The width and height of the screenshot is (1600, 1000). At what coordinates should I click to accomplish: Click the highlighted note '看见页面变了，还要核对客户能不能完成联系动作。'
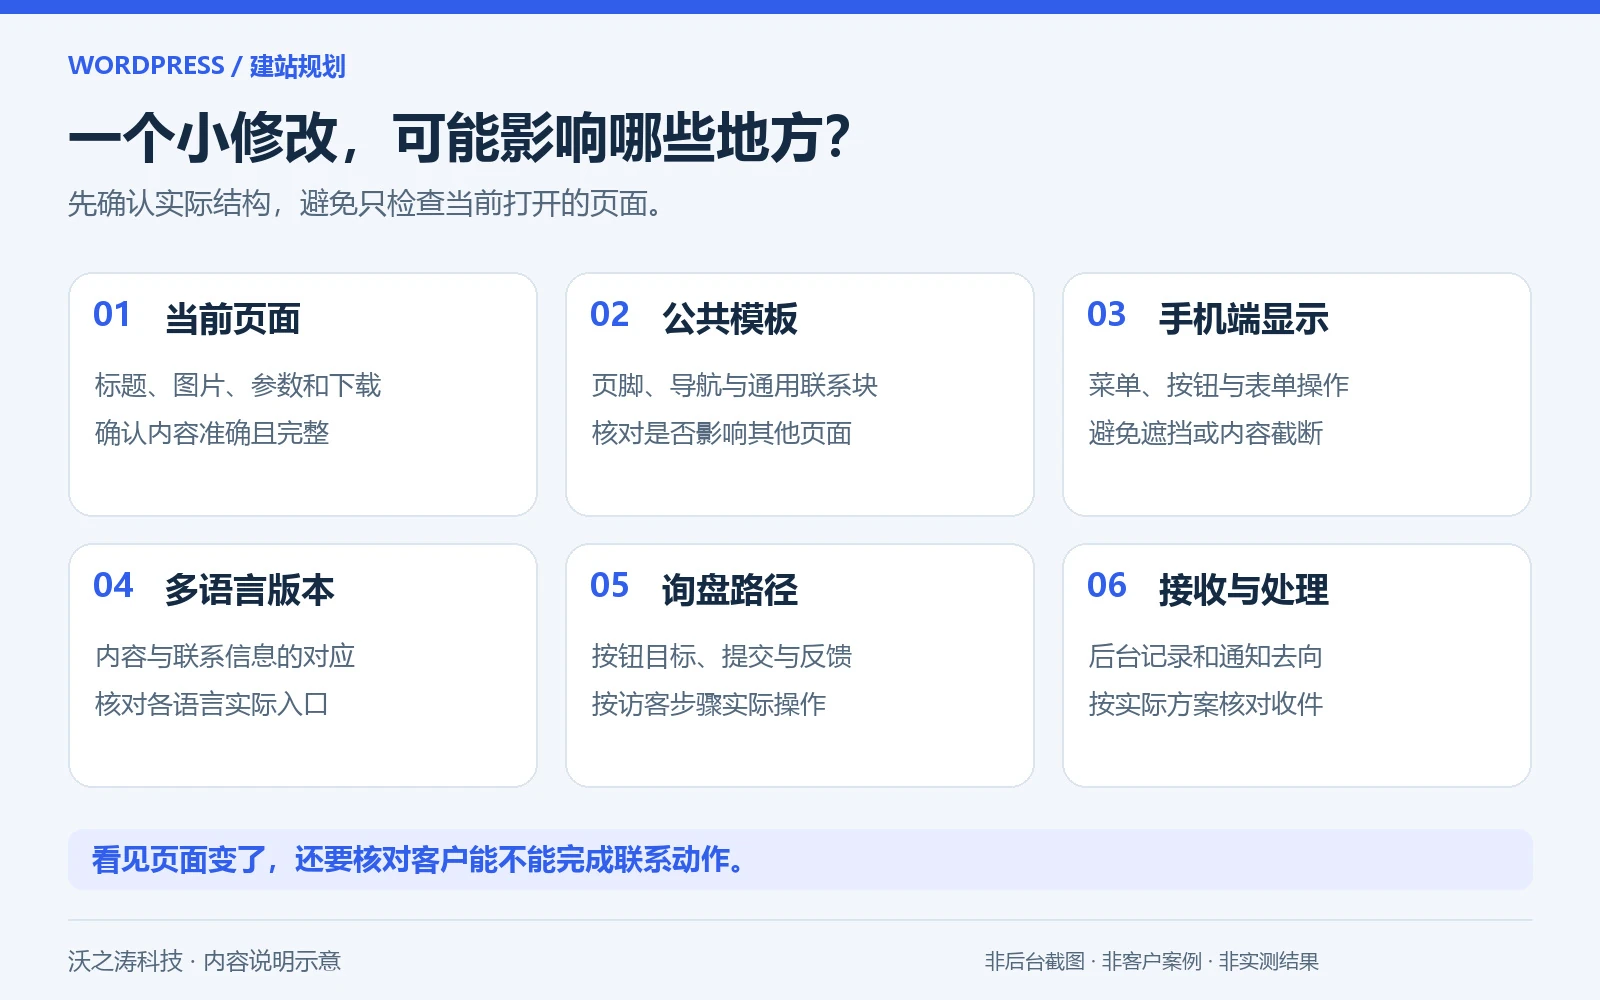coord(800,860)
